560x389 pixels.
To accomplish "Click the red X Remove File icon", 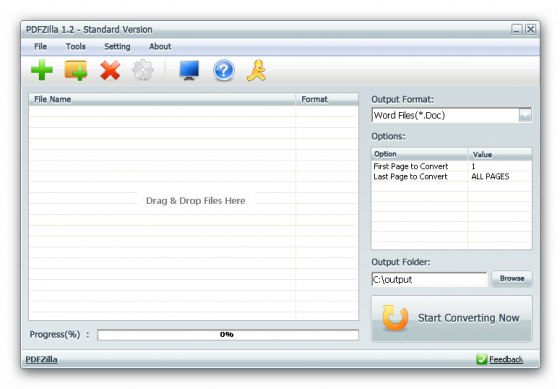I will coord(110,70).
